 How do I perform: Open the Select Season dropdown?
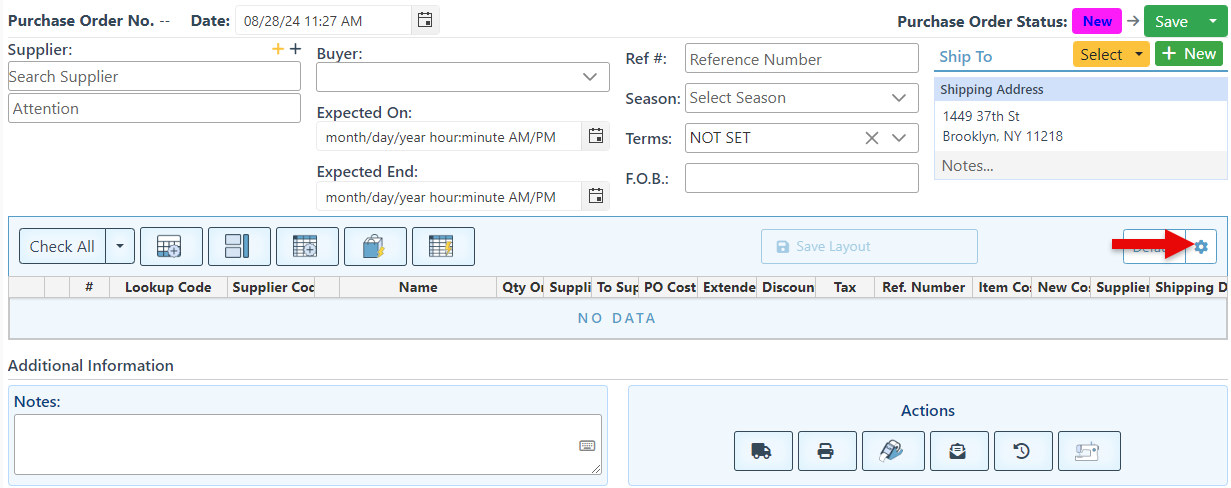tap(897, 98)
